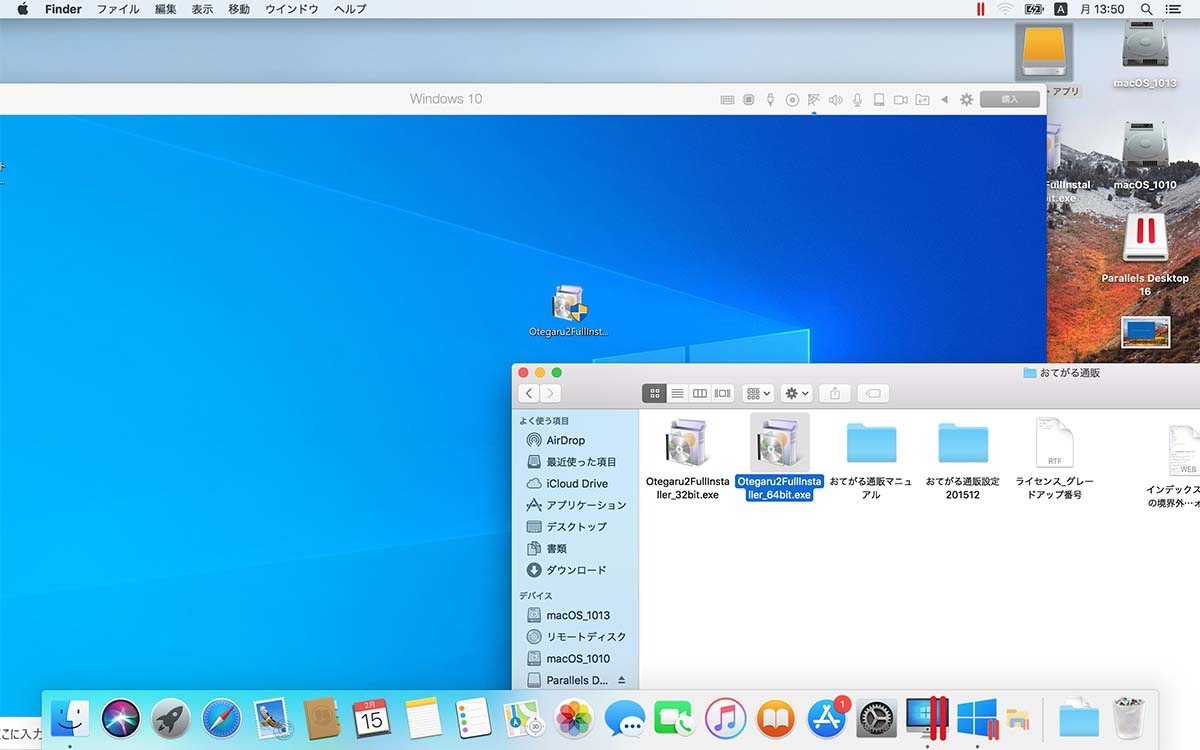
Task: Select リモートディスク in the Finder sidebar
Action: tap(577, 637)
